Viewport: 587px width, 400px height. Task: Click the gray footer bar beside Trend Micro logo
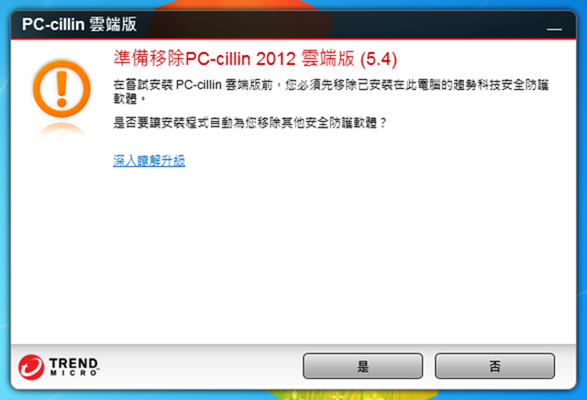tap(200, 366)
